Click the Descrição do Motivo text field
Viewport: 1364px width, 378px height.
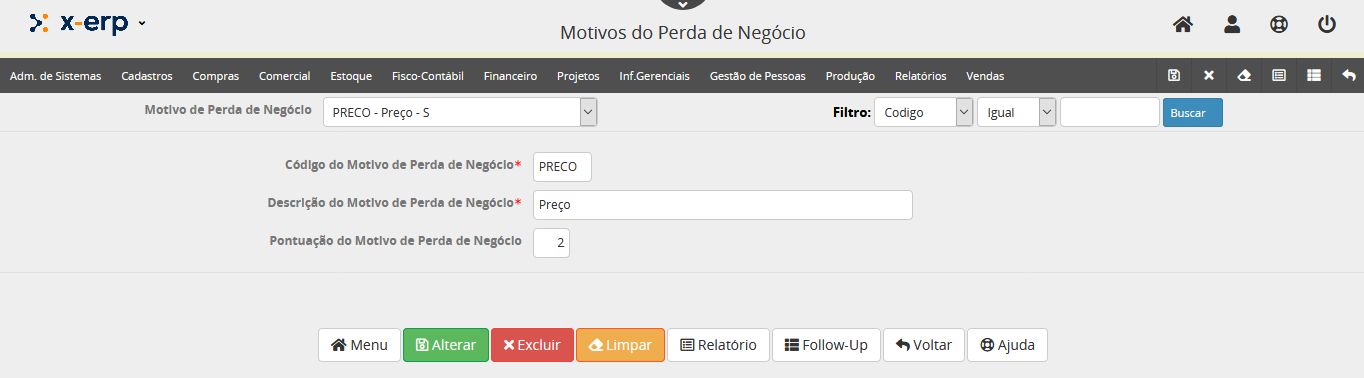point(722,205)
